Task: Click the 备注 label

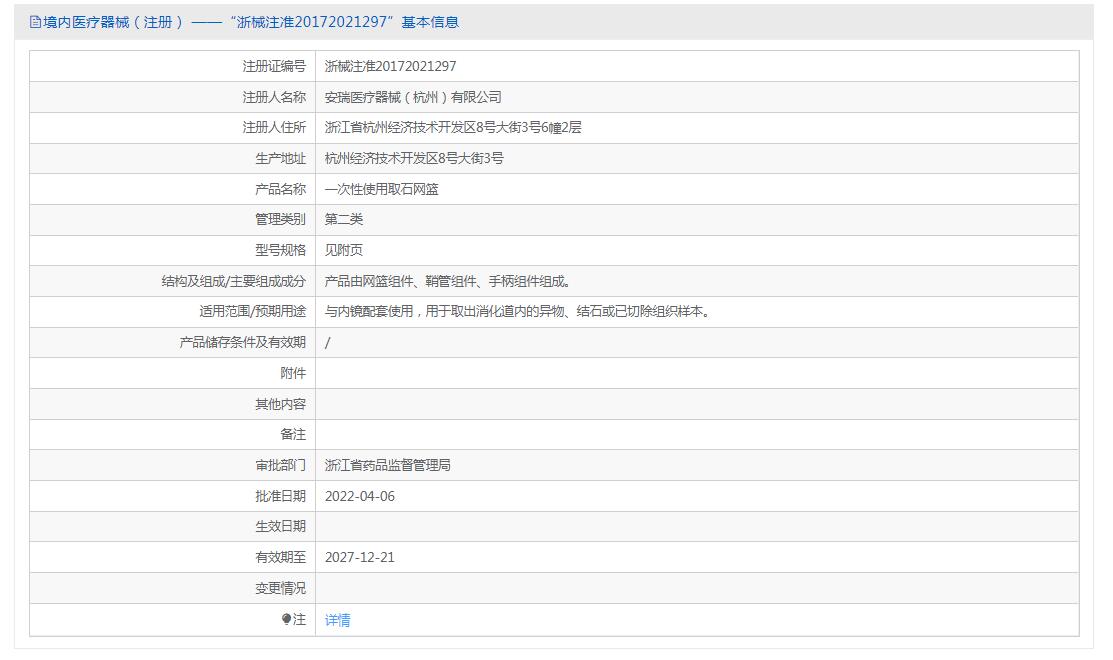Action: [x=293, y=434]
